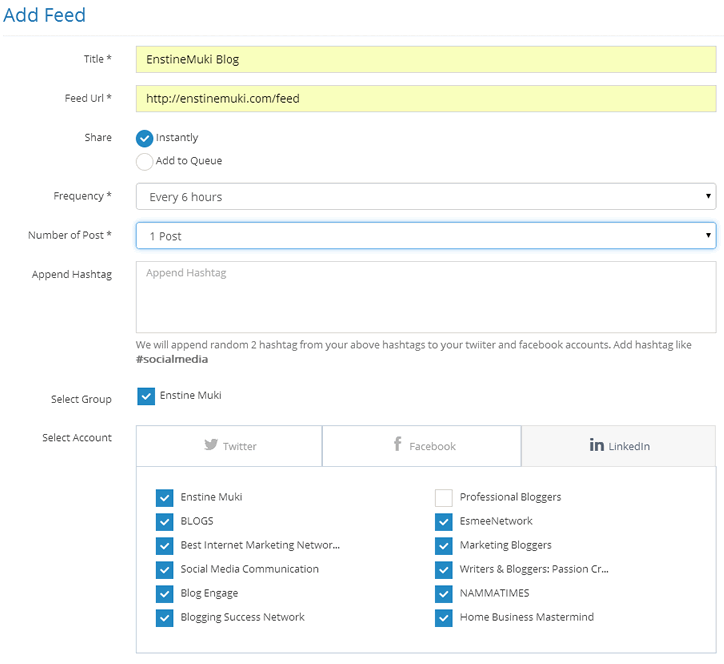Switch to the Facebook accounts tab
724x664 pixels.
click(422, 446)
